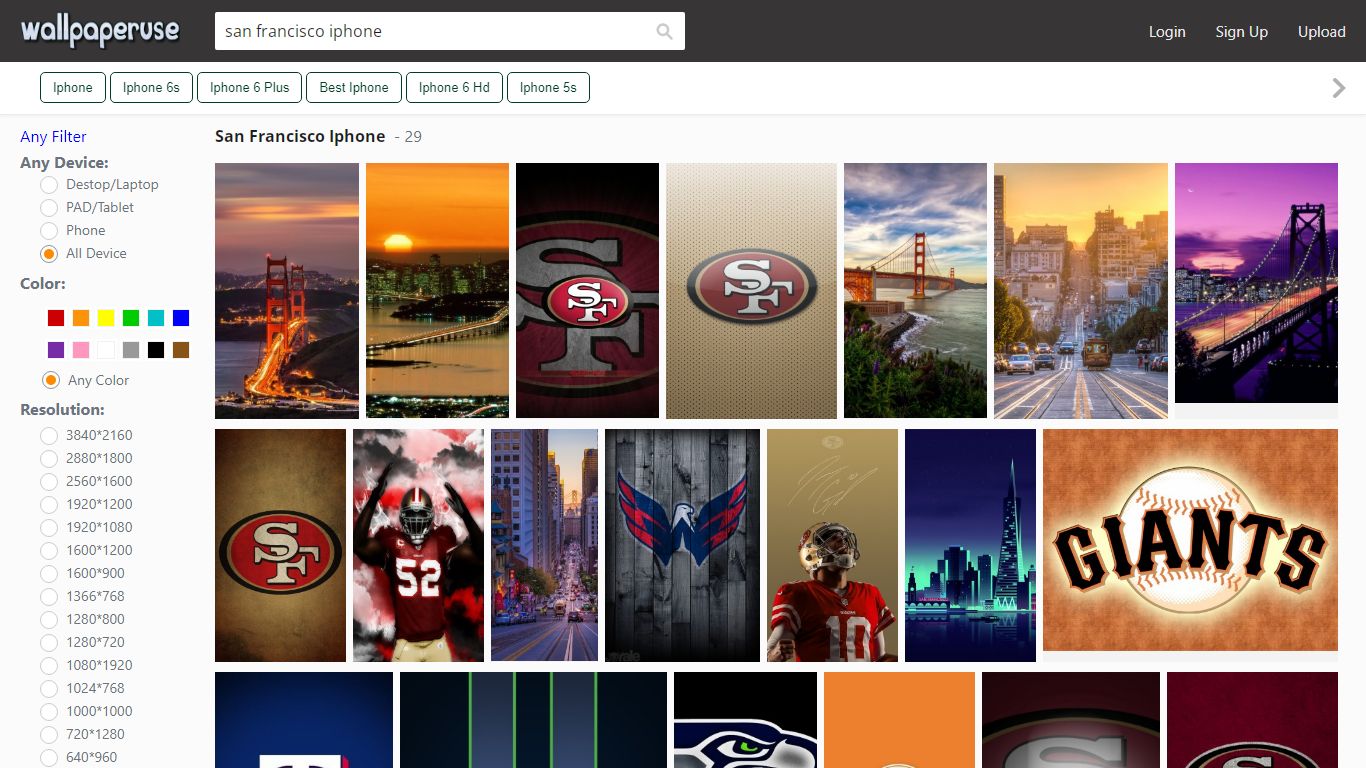Filter by the orange color swatch
1366x768 pixels.
81,318
